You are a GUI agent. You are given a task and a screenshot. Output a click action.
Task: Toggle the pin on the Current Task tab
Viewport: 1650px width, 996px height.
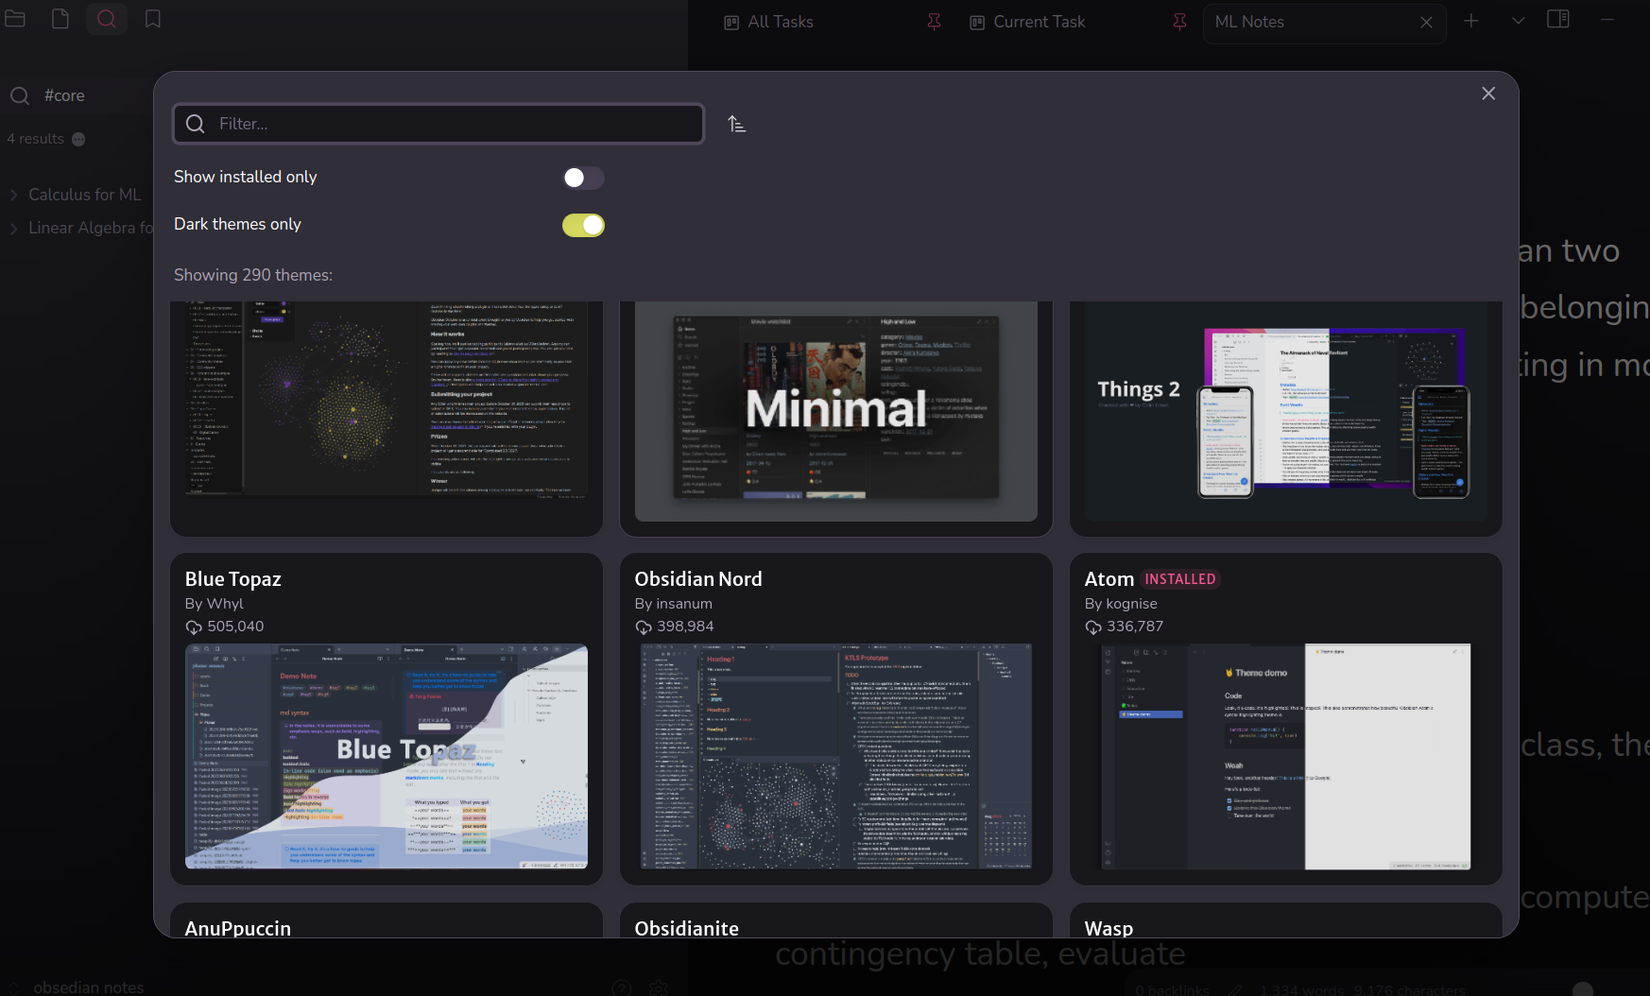[1180, 21]
